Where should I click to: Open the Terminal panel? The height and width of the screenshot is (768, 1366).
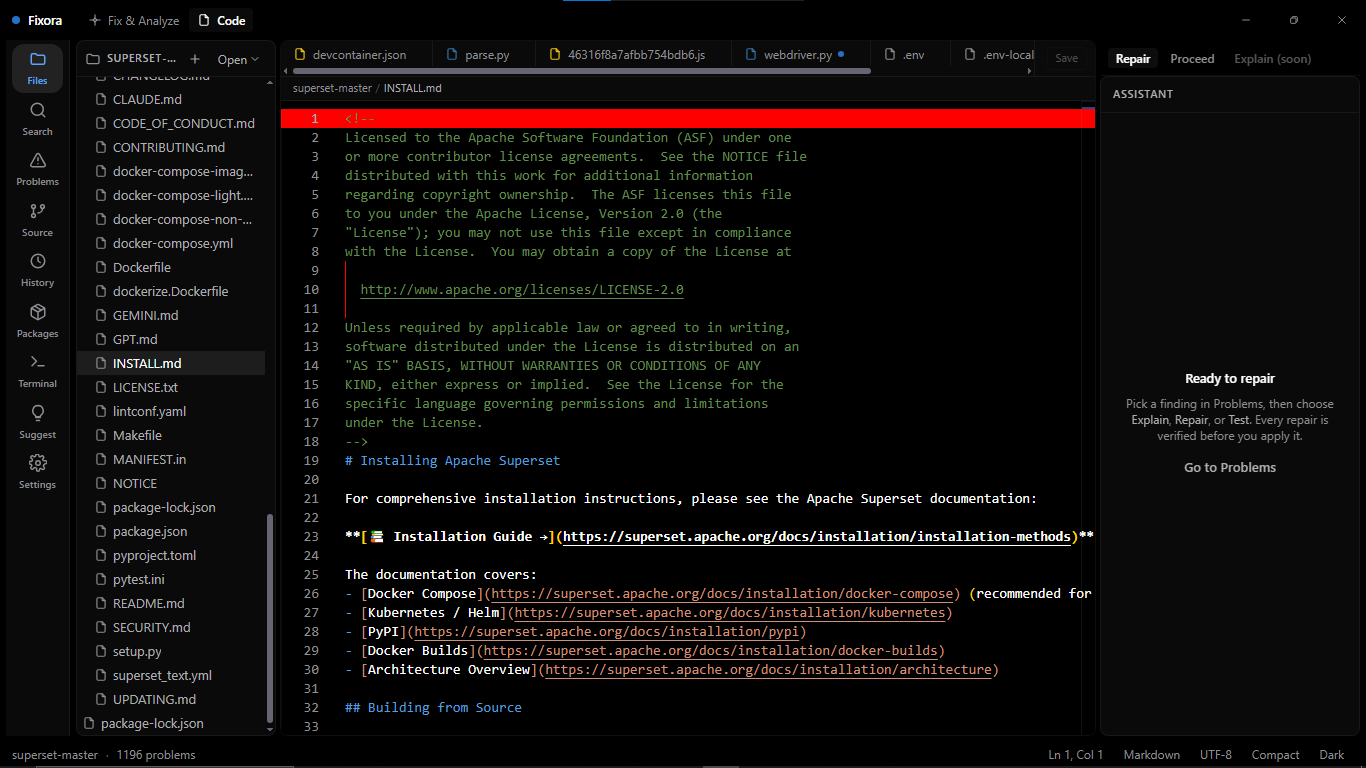(37, 371)
